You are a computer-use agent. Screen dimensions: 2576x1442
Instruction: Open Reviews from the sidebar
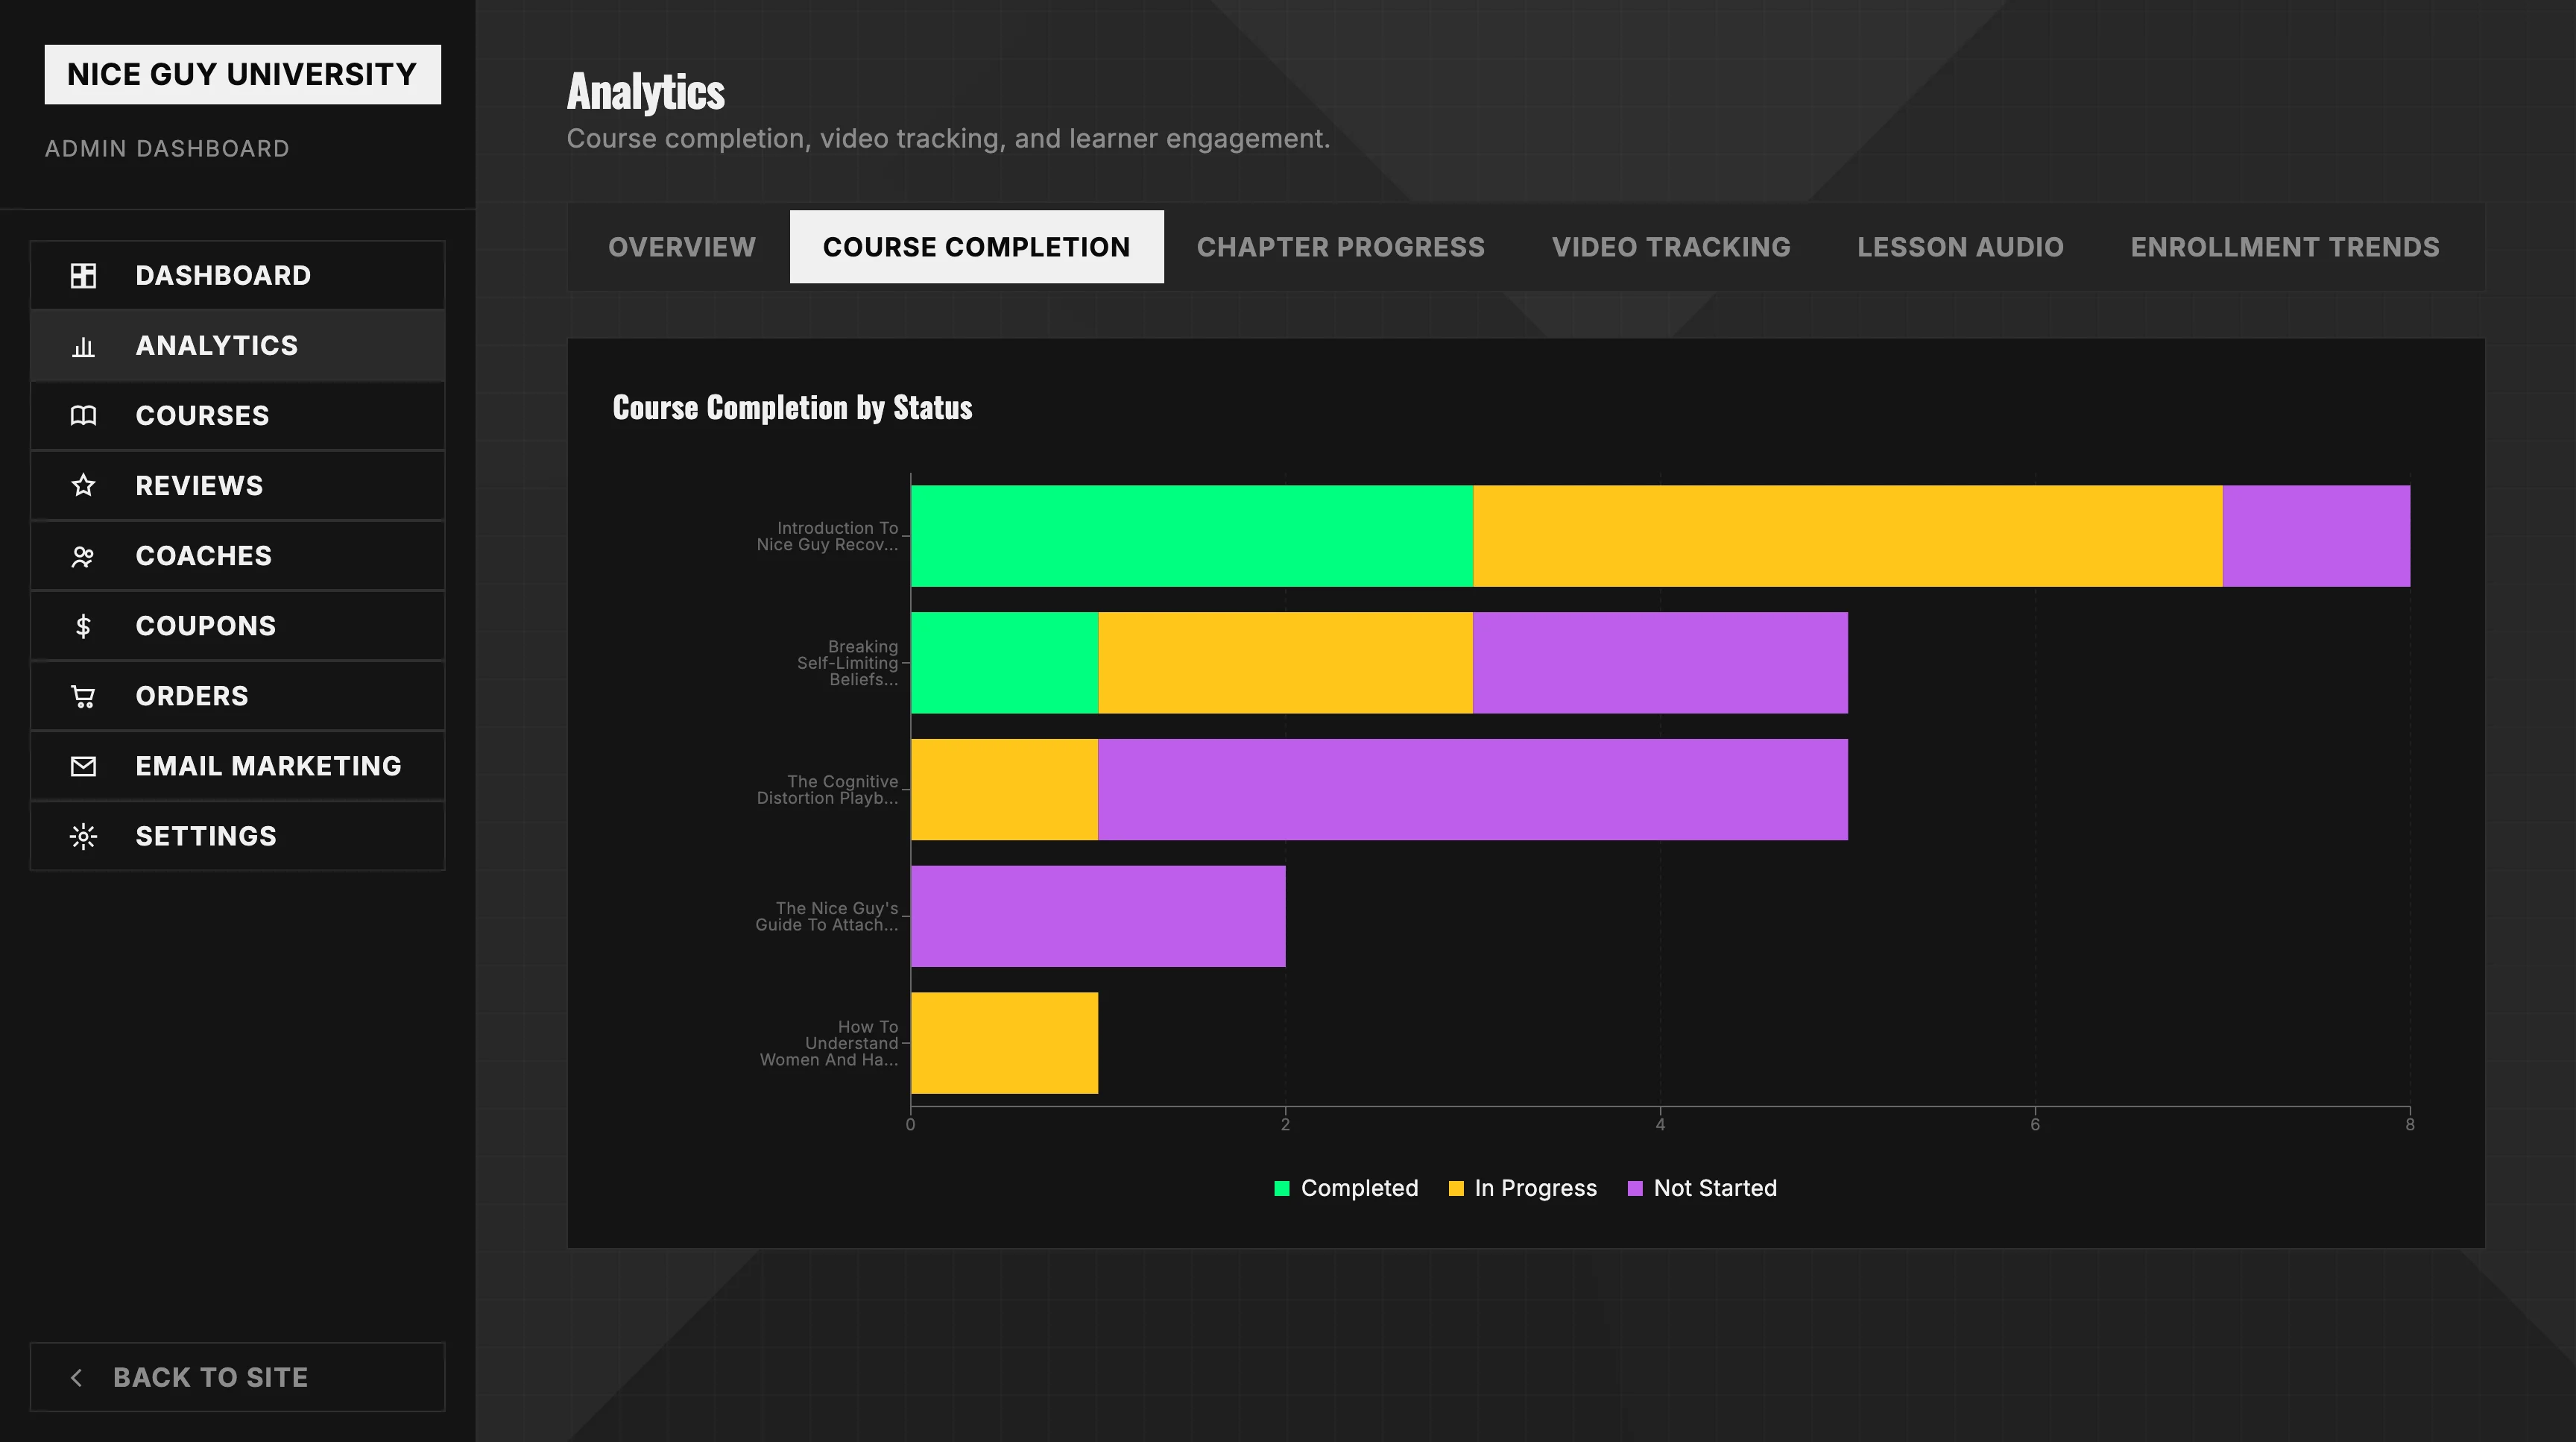coord(237,486)
